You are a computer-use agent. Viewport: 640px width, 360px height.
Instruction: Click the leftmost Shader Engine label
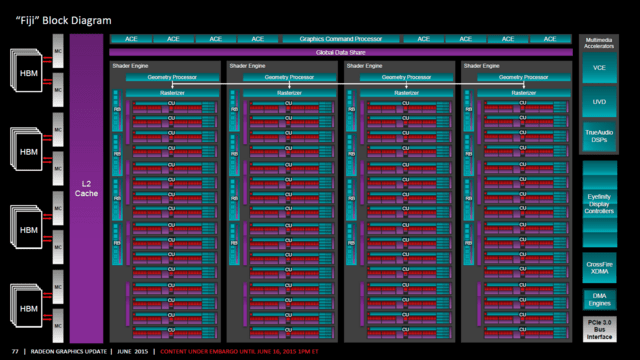130,66
